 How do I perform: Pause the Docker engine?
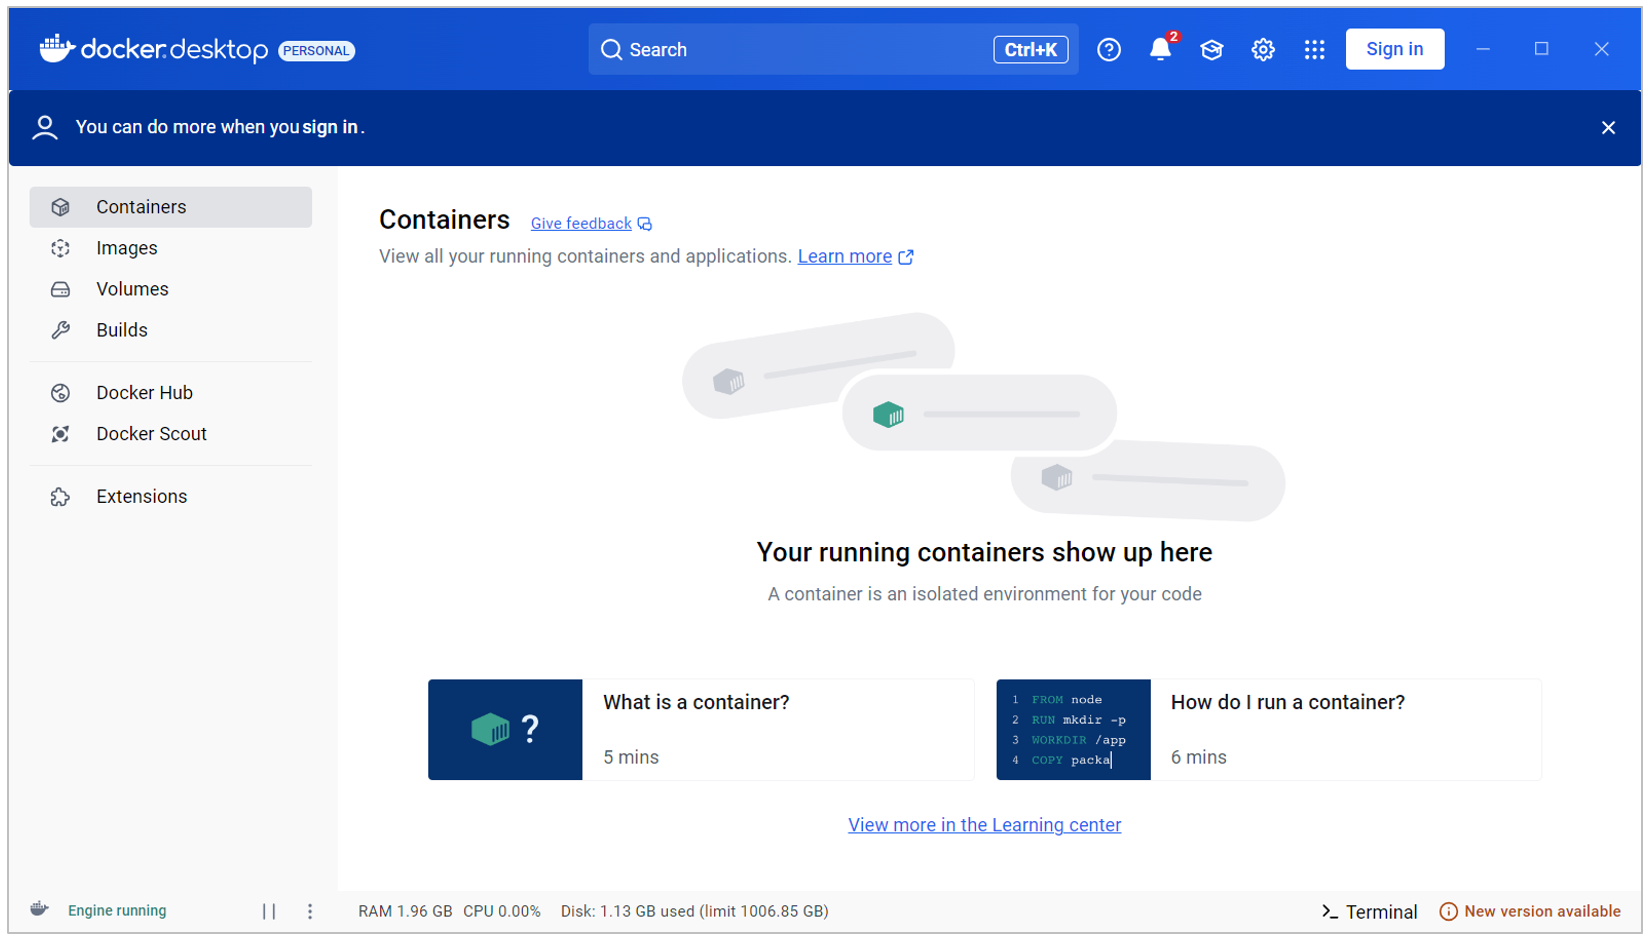point(269,911)
